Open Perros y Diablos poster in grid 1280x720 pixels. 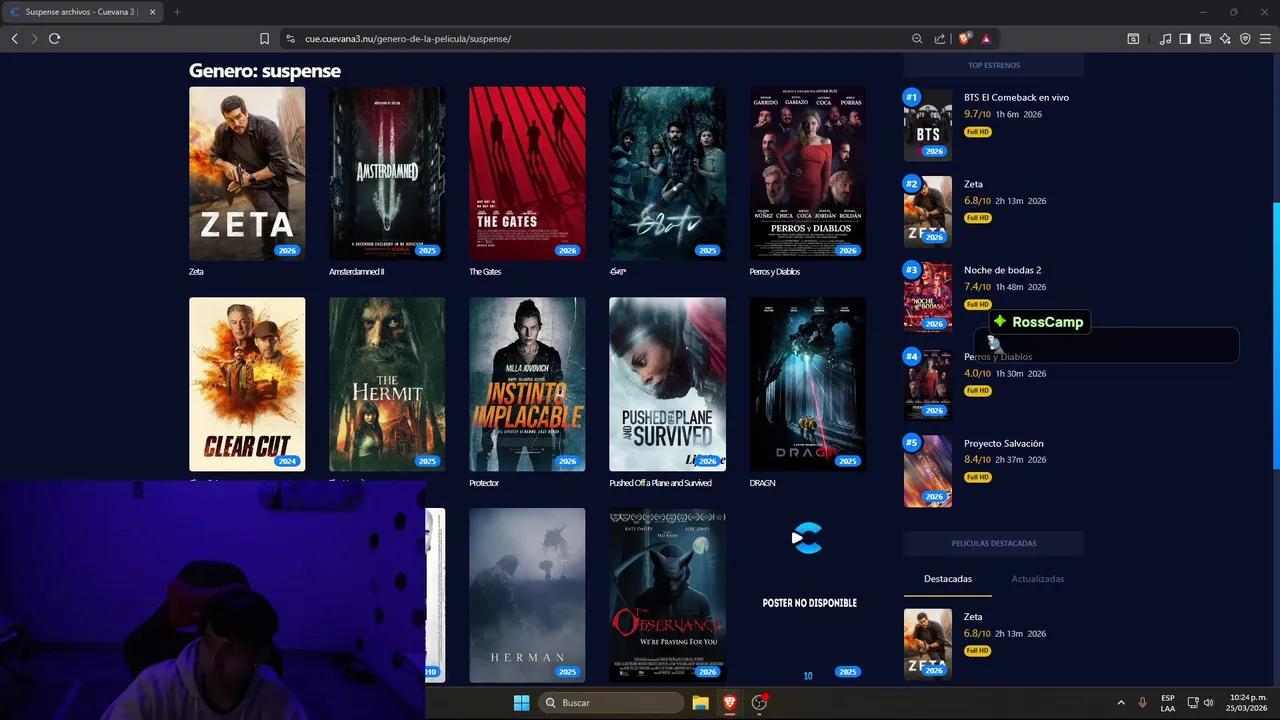pos(808,174)
